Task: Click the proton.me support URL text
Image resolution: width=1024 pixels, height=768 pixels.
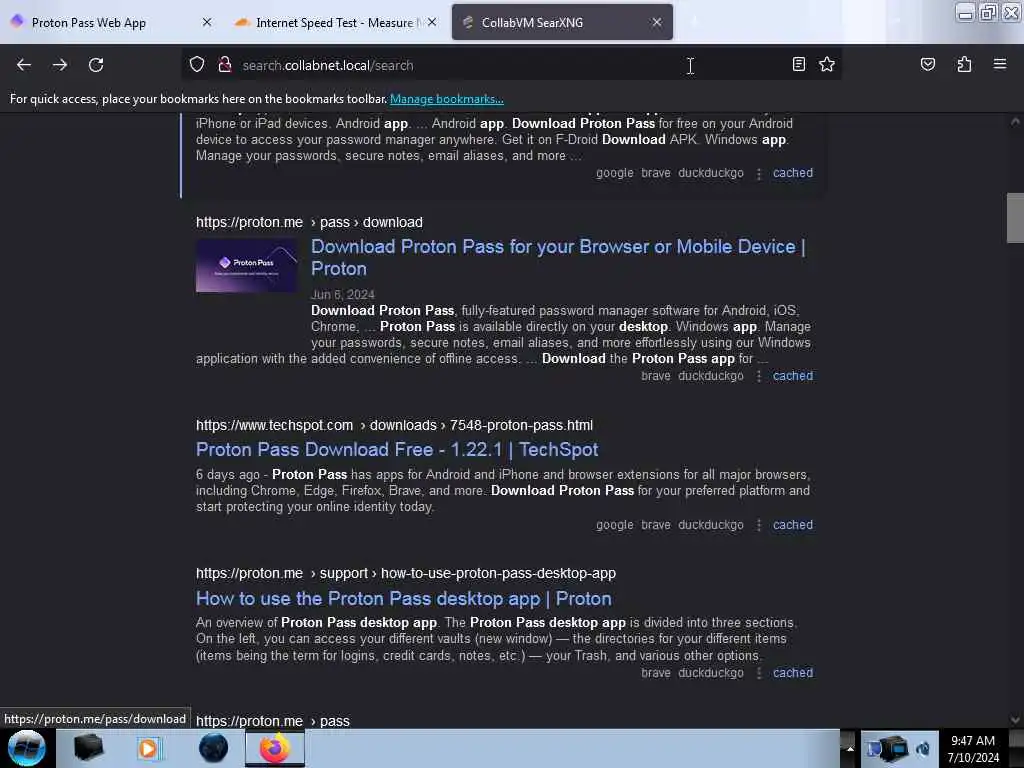Action: point(406,573)
